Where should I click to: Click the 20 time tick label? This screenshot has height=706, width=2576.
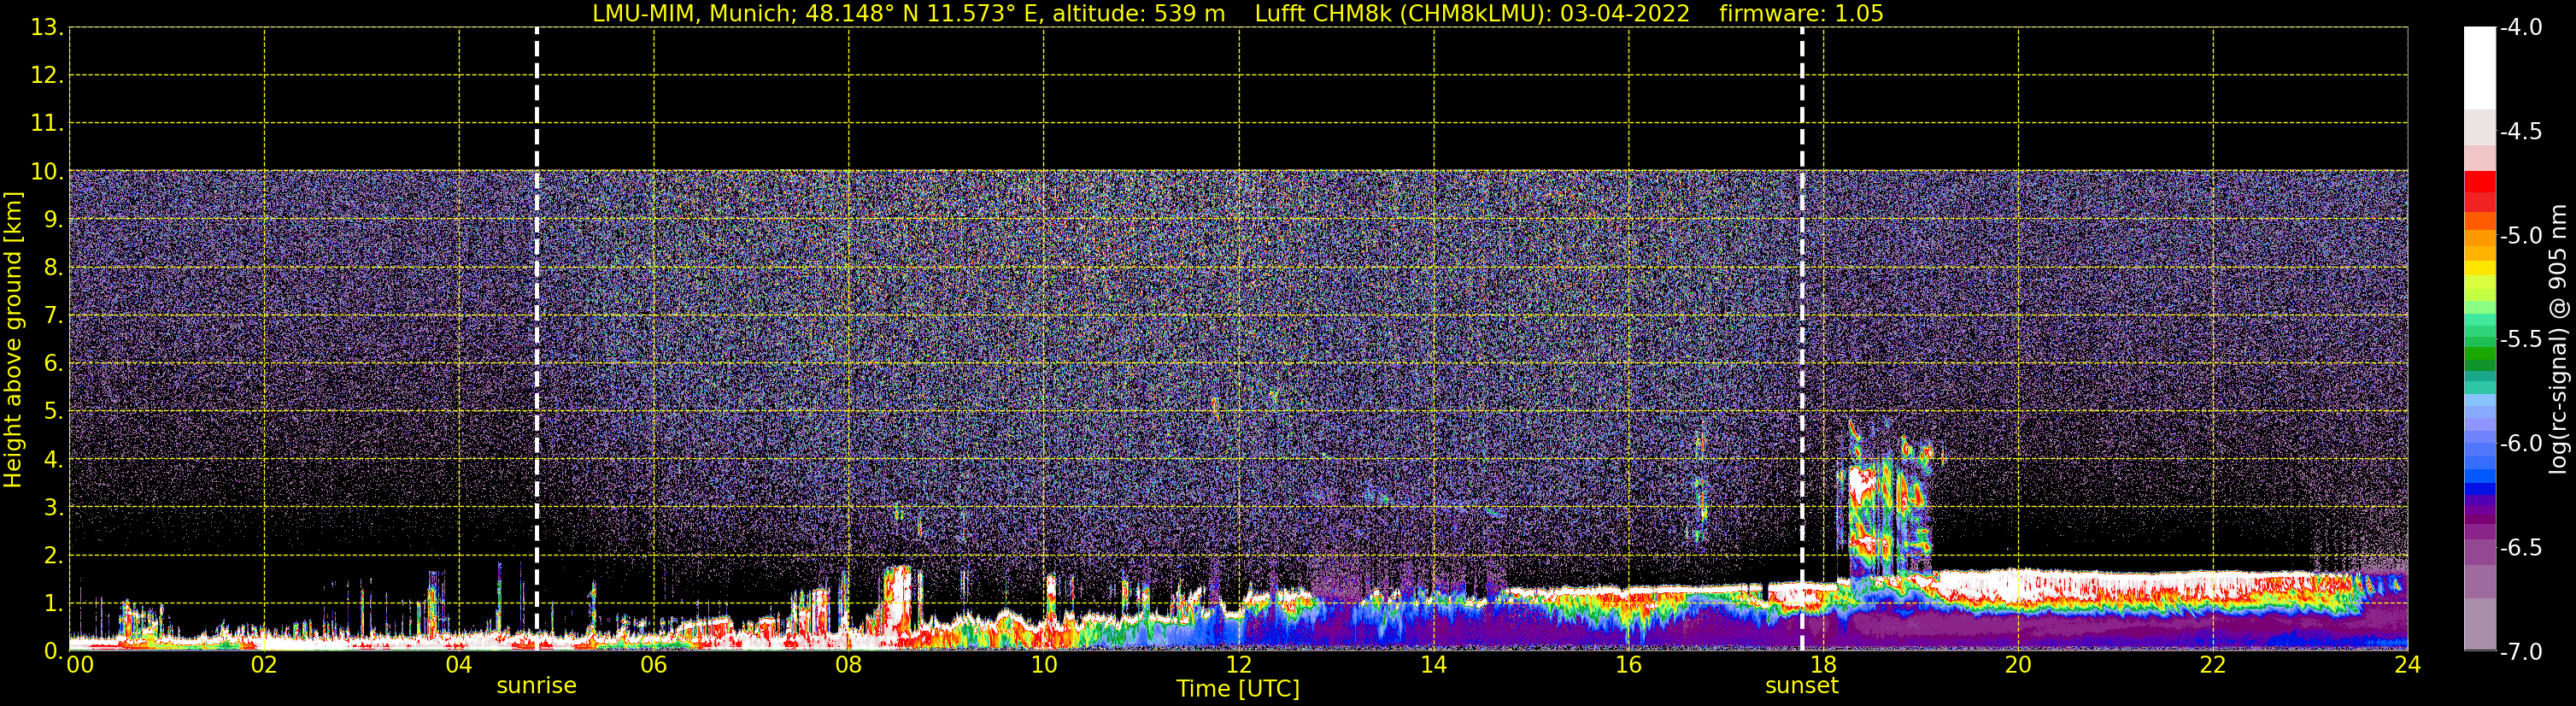[x=2018, y=665]
